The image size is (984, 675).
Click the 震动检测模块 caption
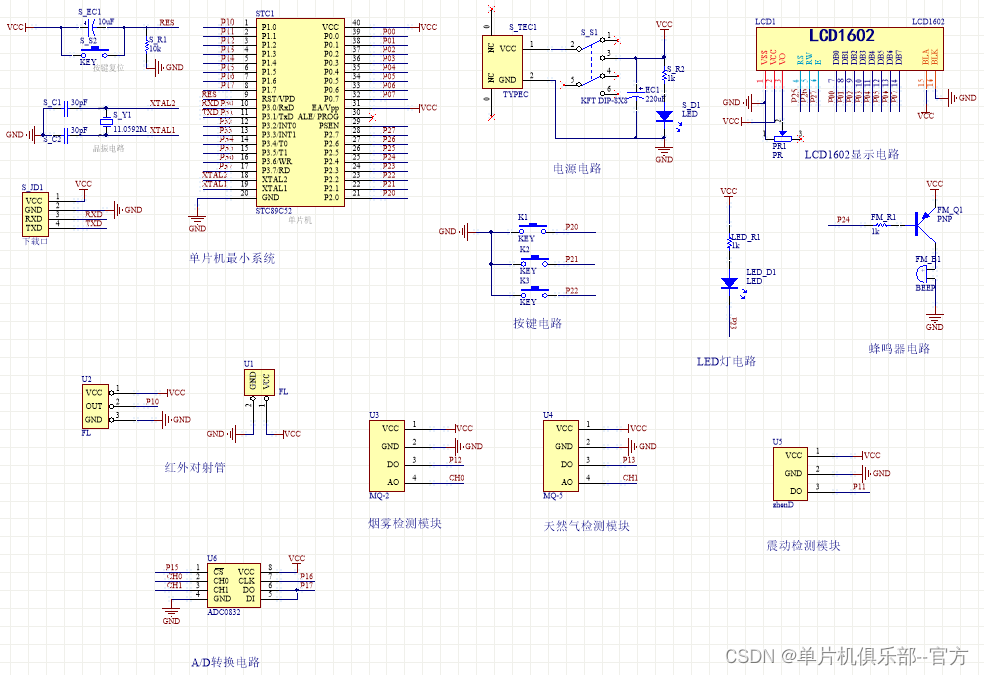[x=803, y=545]
